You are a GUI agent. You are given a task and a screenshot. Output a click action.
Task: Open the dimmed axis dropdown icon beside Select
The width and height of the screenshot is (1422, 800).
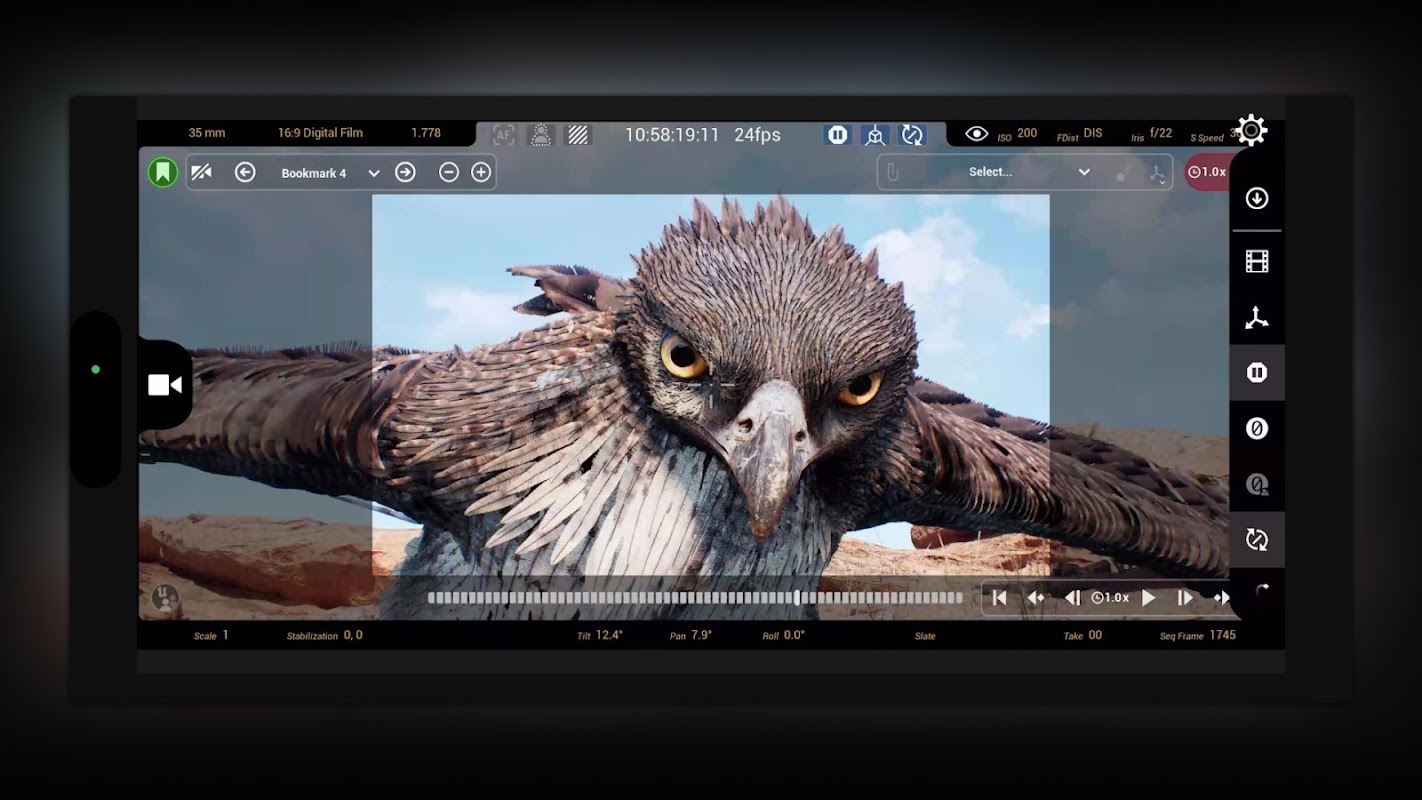[x=1157, y=173]
